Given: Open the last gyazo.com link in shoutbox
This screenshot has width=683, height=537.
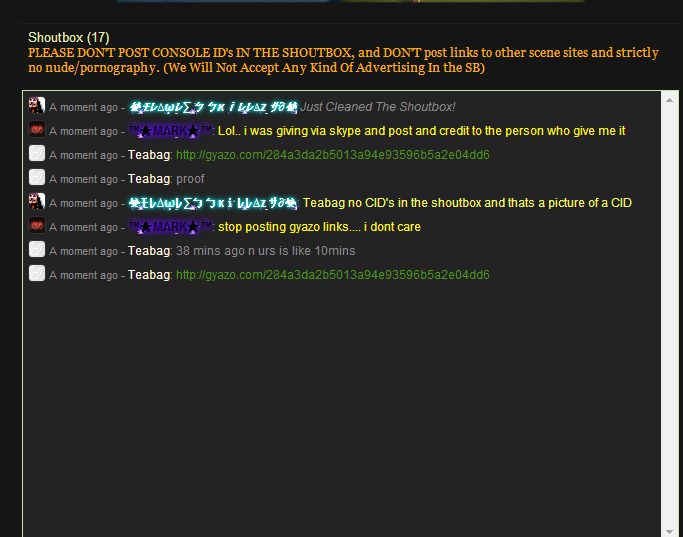Looking at the screenshot, I should 332,275.
